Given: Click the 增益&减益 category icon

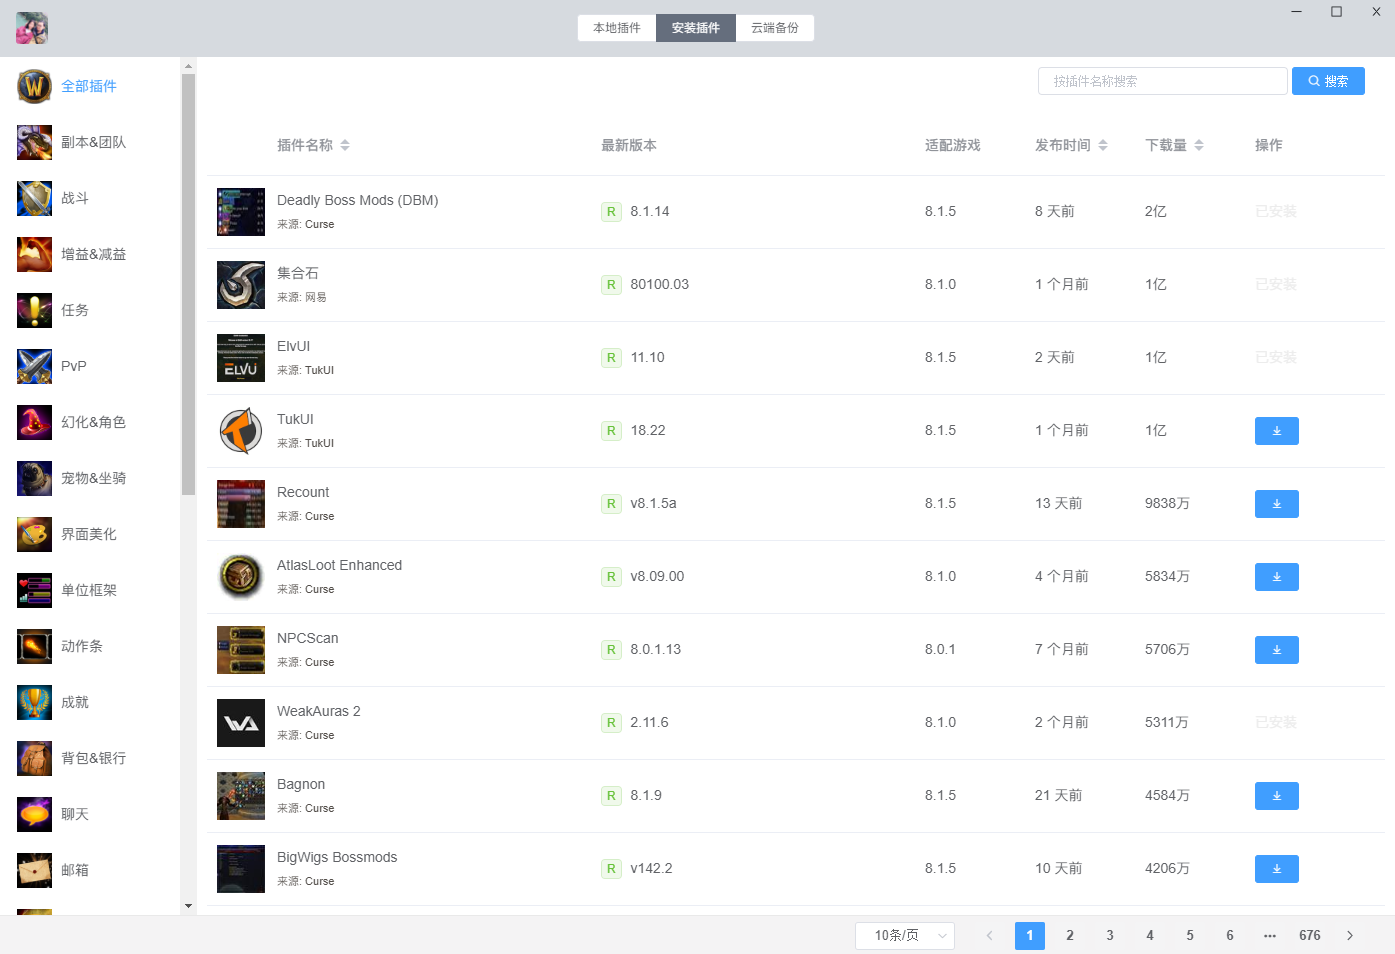Looking at the screenshot, I should tap(34, 255).
